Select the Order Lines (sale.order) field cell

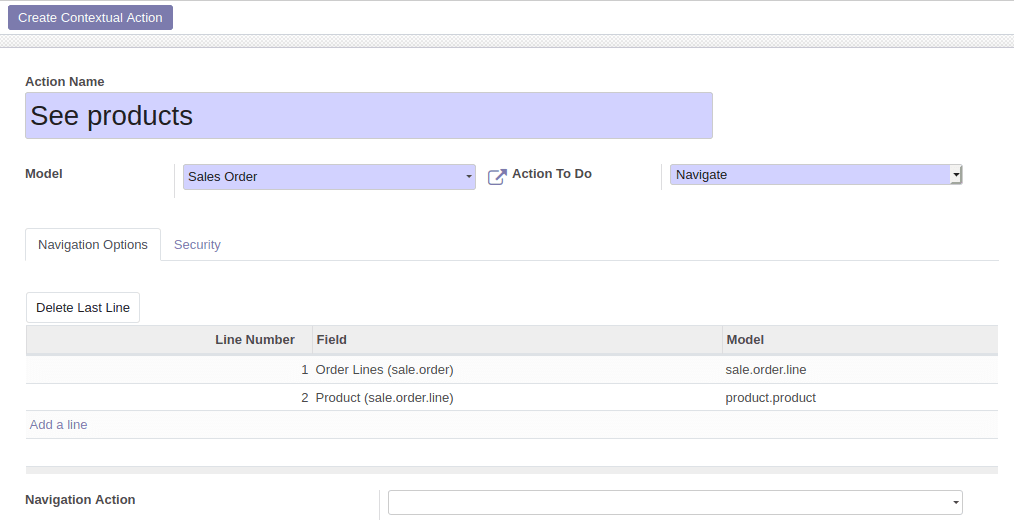click(385, 370)
